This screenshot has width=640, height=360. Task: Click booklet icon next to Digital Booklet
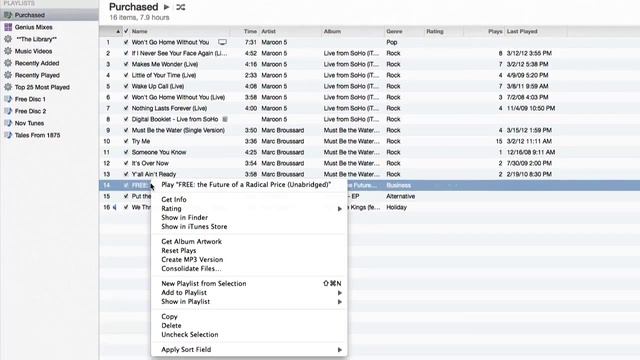pos(224,119)
